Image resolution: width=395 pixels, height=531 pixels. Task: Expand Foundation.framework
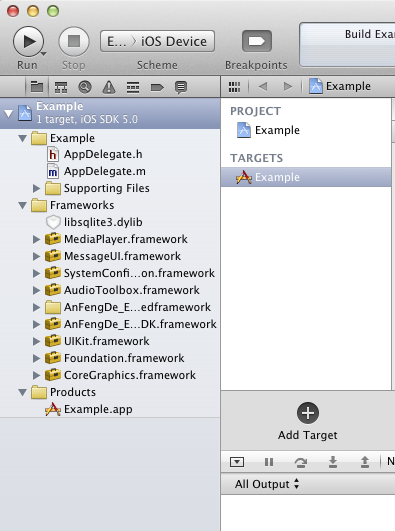(x=36, y=358)
